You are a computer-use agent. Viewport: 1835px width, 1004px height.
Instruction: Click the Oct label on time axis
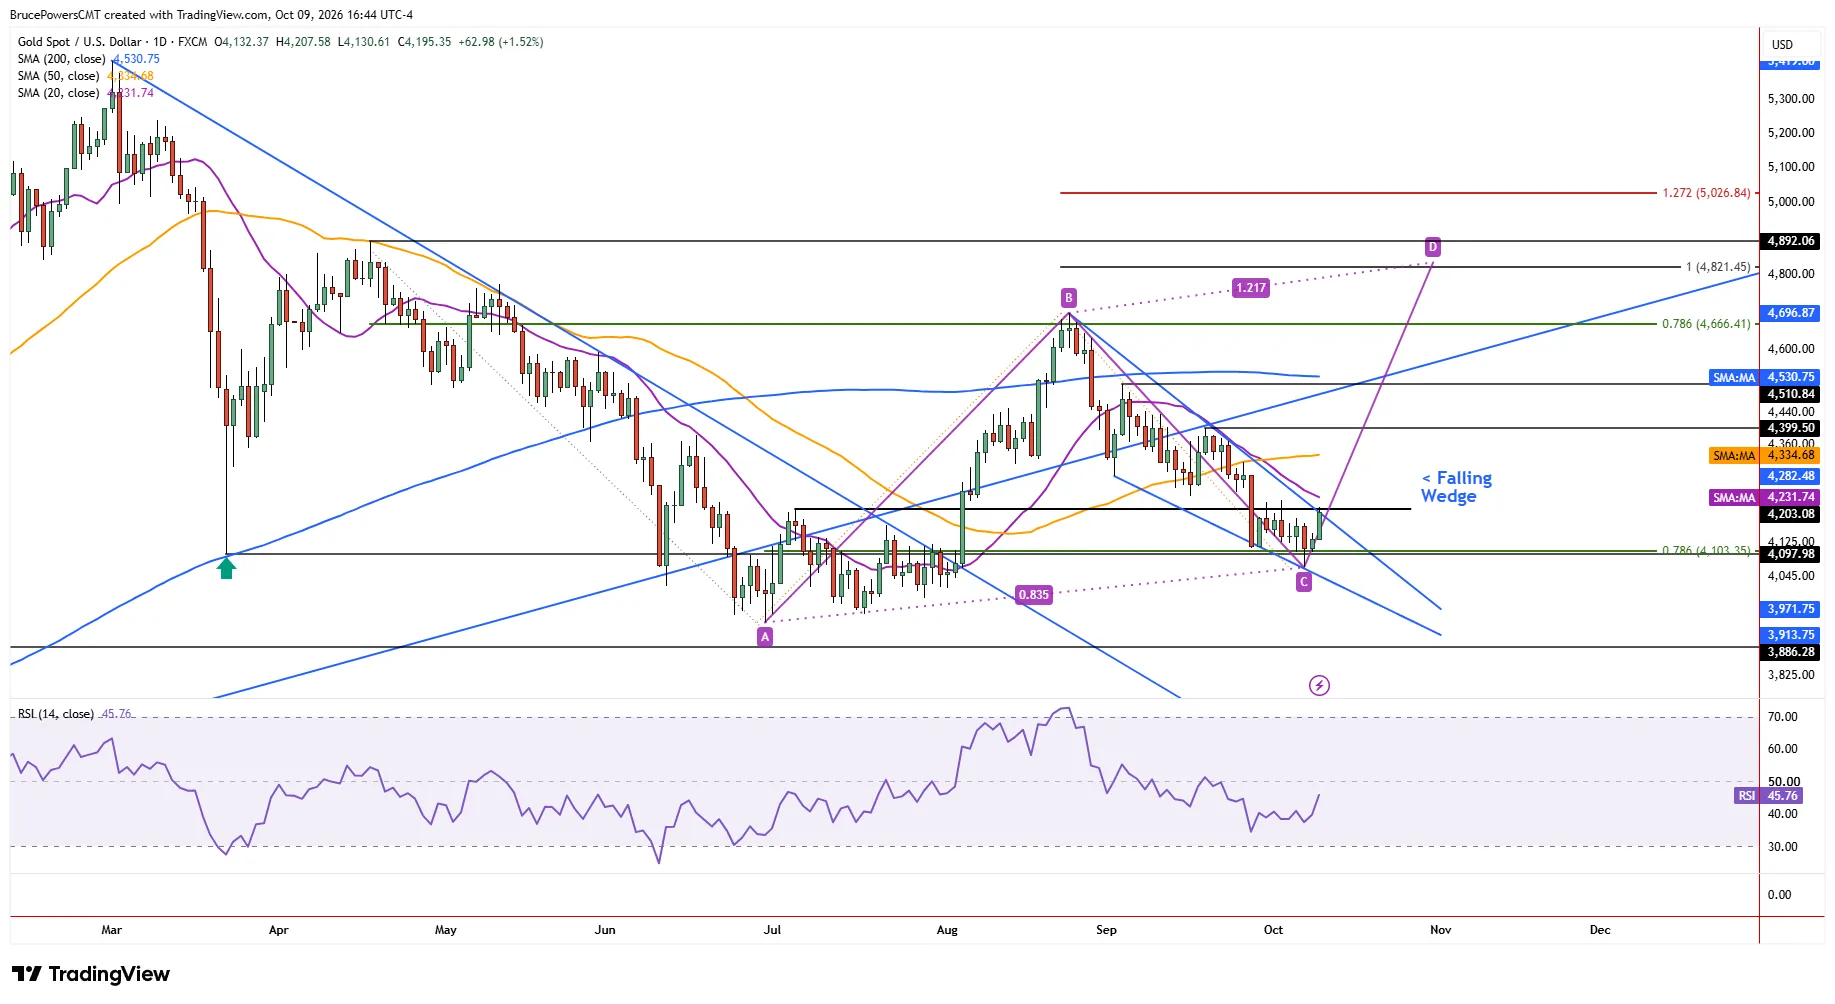click(x=1273, y=930)
